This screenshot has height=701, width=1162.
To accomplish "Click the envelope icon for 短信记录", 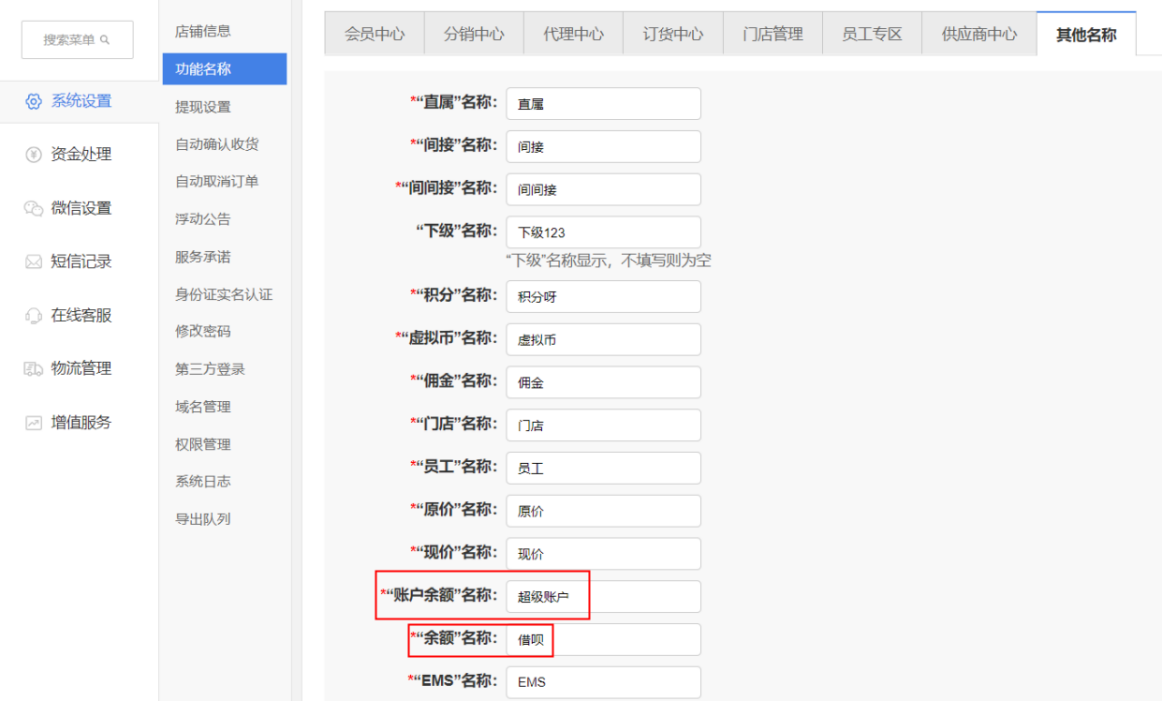I will tap(33, 262).
